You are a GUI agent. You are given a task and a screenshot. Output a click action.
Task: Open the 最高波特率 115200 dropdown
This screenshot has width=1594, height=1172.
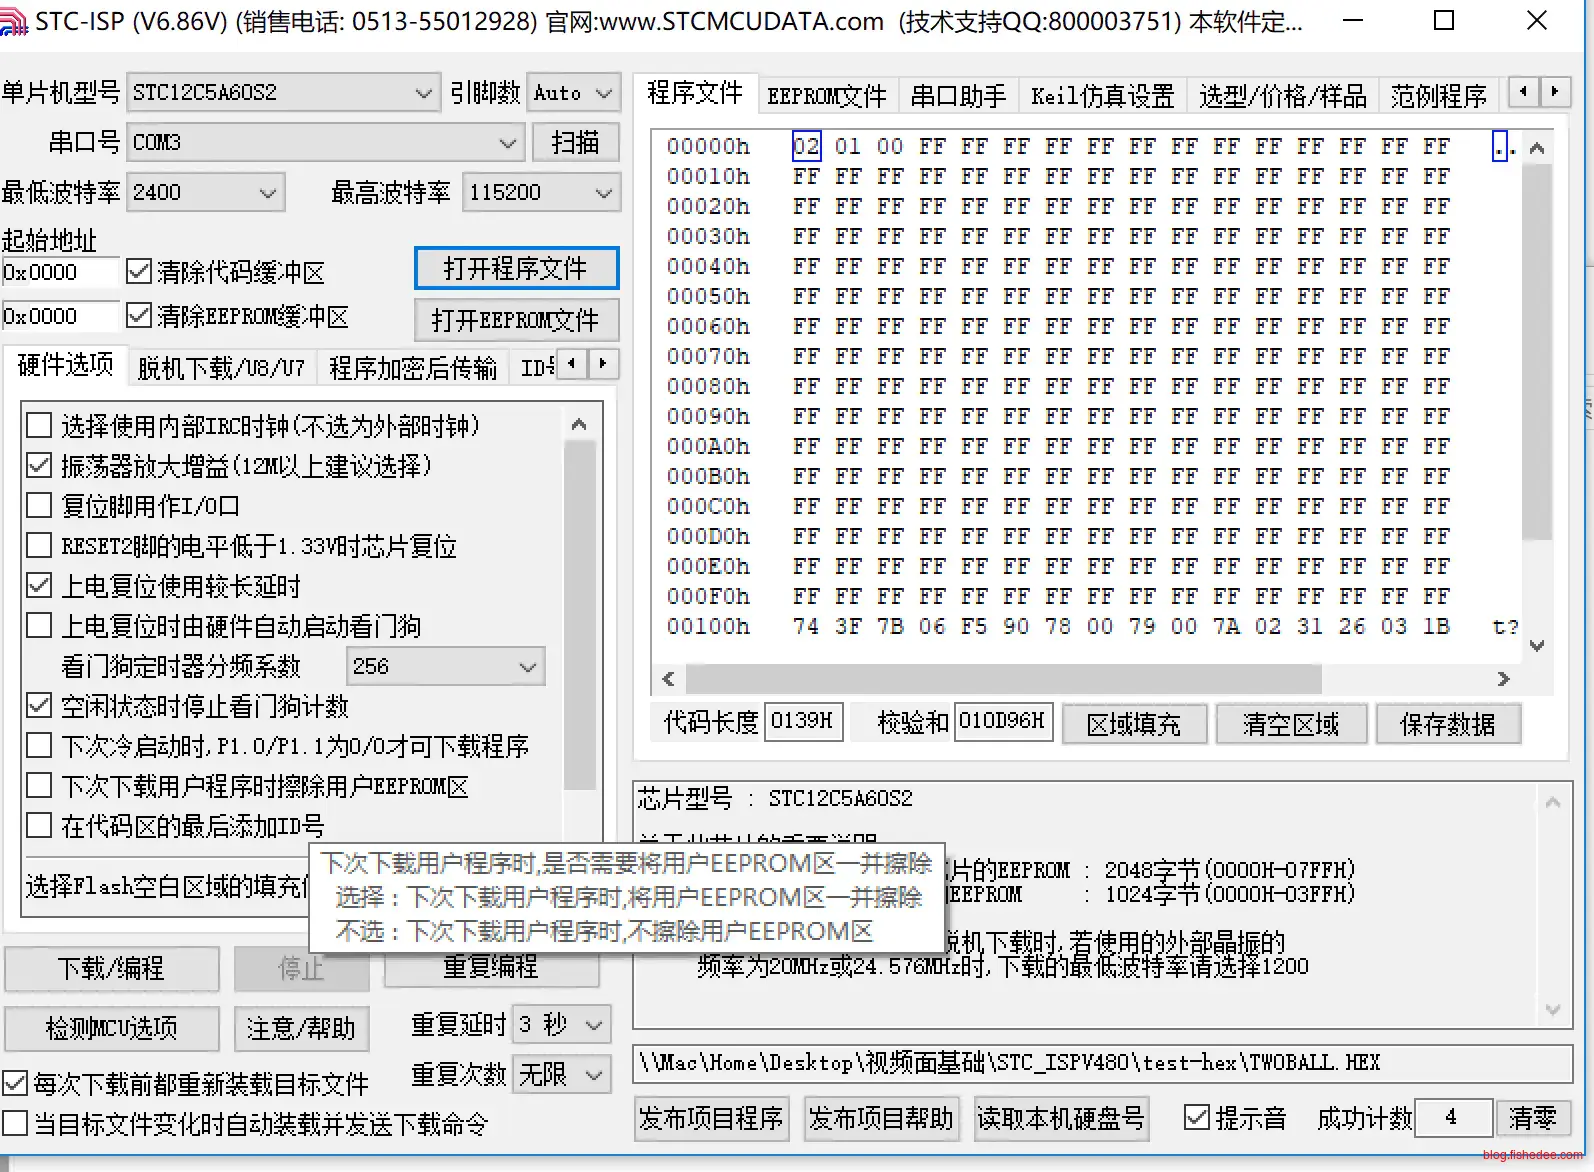tap(540, 192)
